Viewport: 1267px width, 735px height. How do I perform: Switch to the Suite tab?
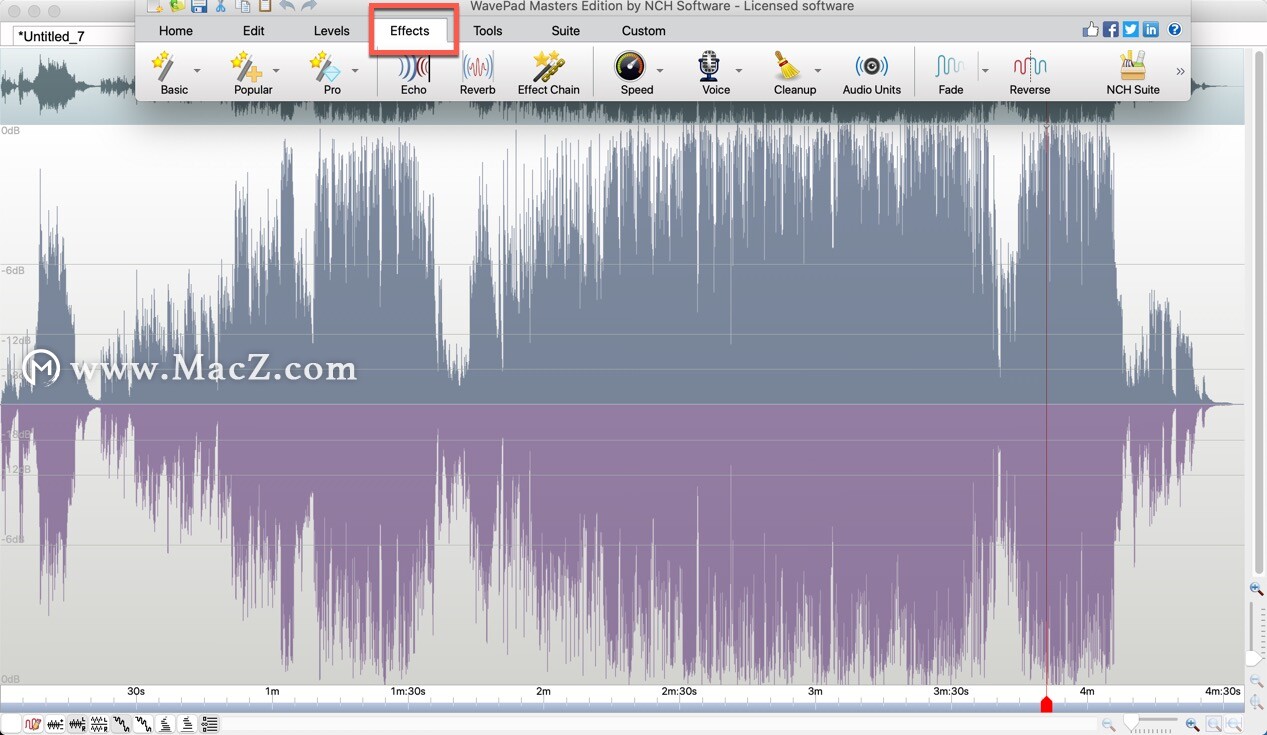point(566,31)
